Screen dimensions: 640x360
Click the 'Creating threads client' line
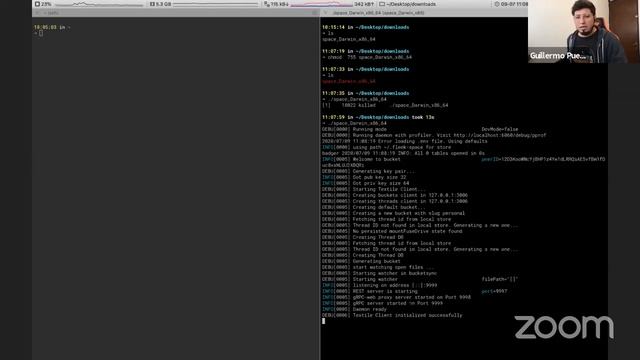pos(395,202)
